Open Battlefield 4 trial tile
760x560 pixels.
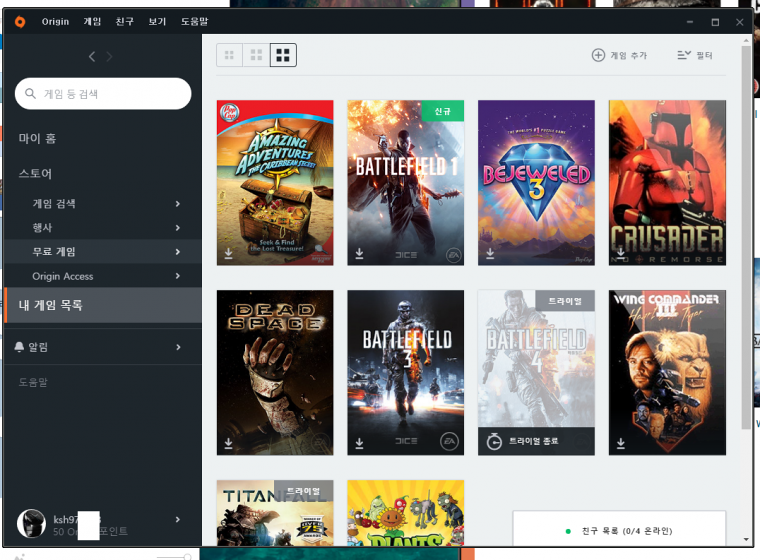coord(536,373)
